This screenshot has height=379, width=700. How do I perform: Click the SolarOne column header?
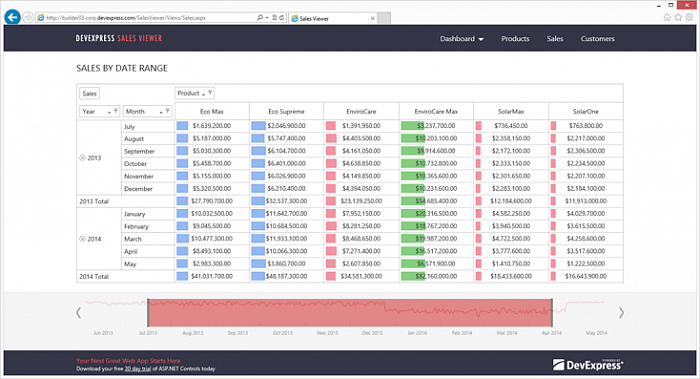[586, 112]
